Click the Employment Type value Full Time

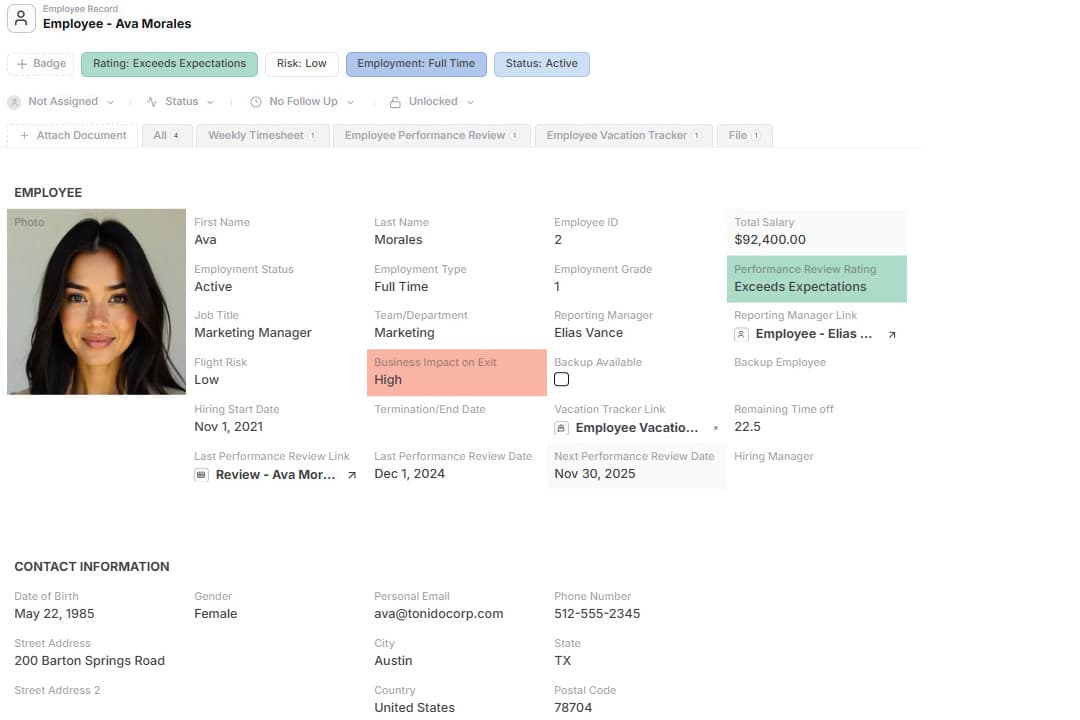401,287
